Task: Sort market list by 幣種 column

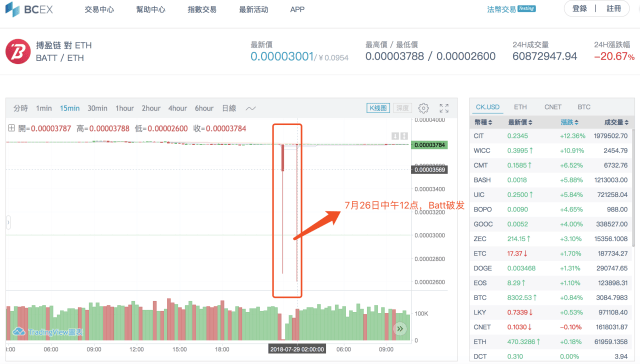Action: point(483,122)
